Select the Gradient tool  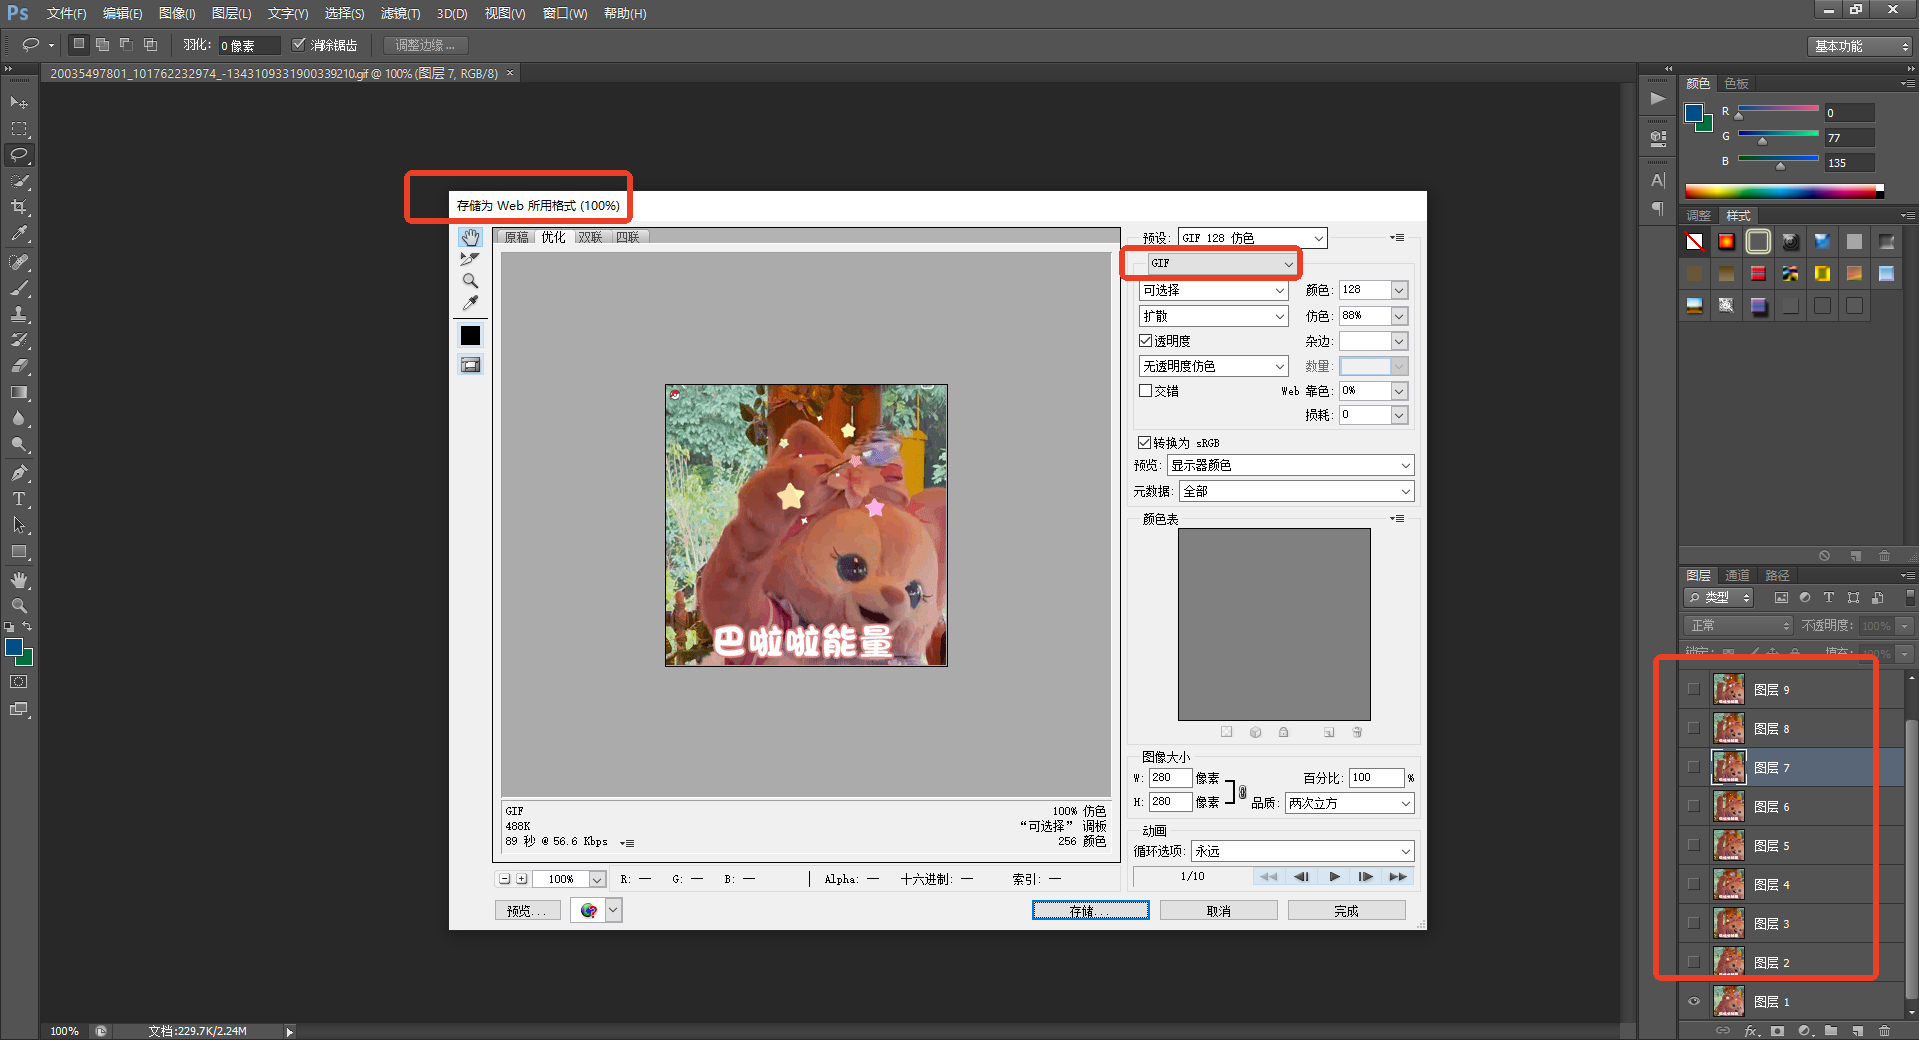pyautogui.click(x=19, y=392)
